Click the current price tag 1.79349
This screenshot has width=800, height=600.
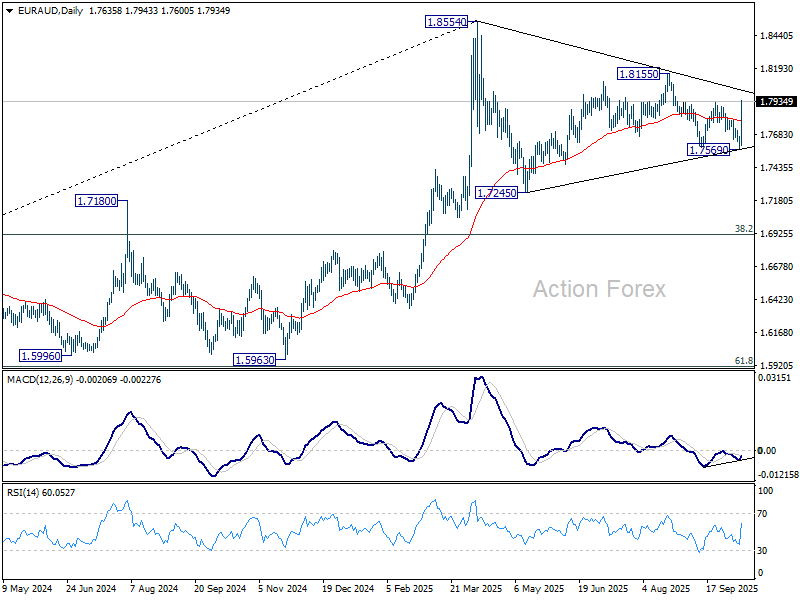tap(777, 102)
